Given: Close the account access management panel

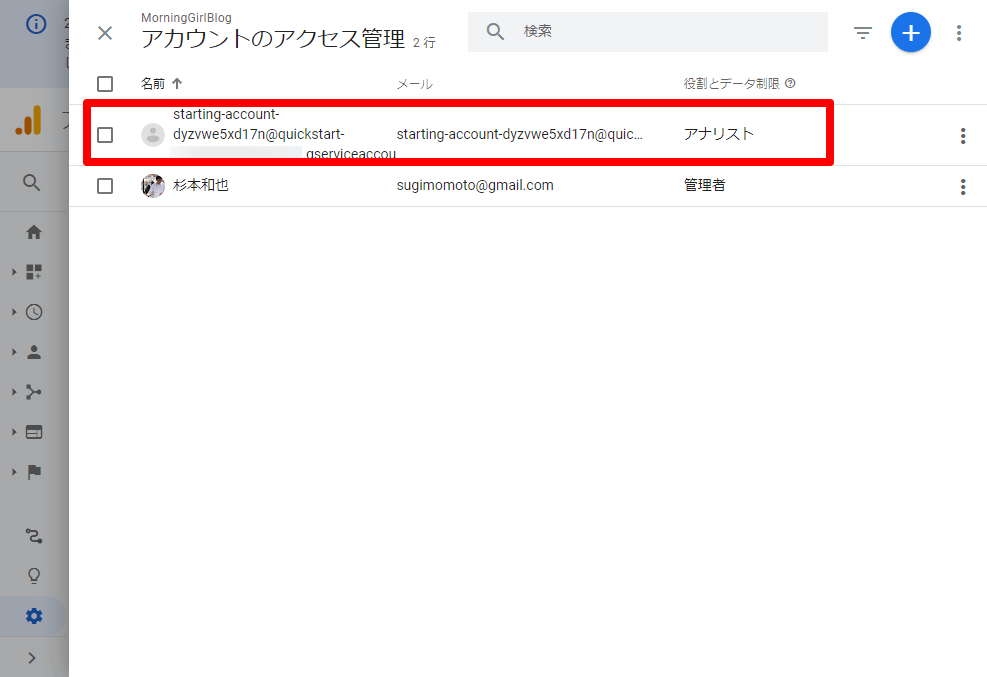Looking at the screenshot, I should pos(105,33).
